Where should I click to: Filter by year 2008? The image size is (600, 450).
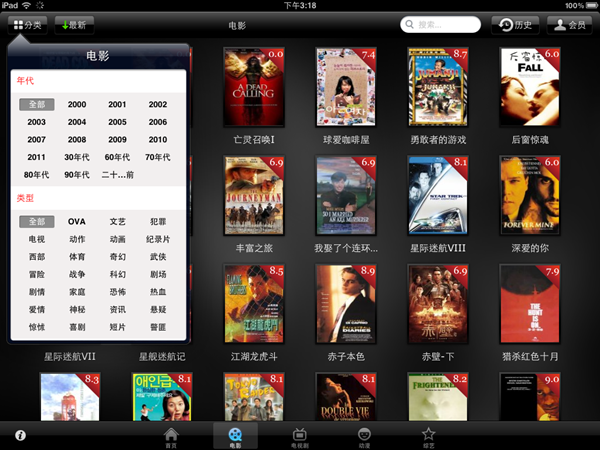point(77,140)
